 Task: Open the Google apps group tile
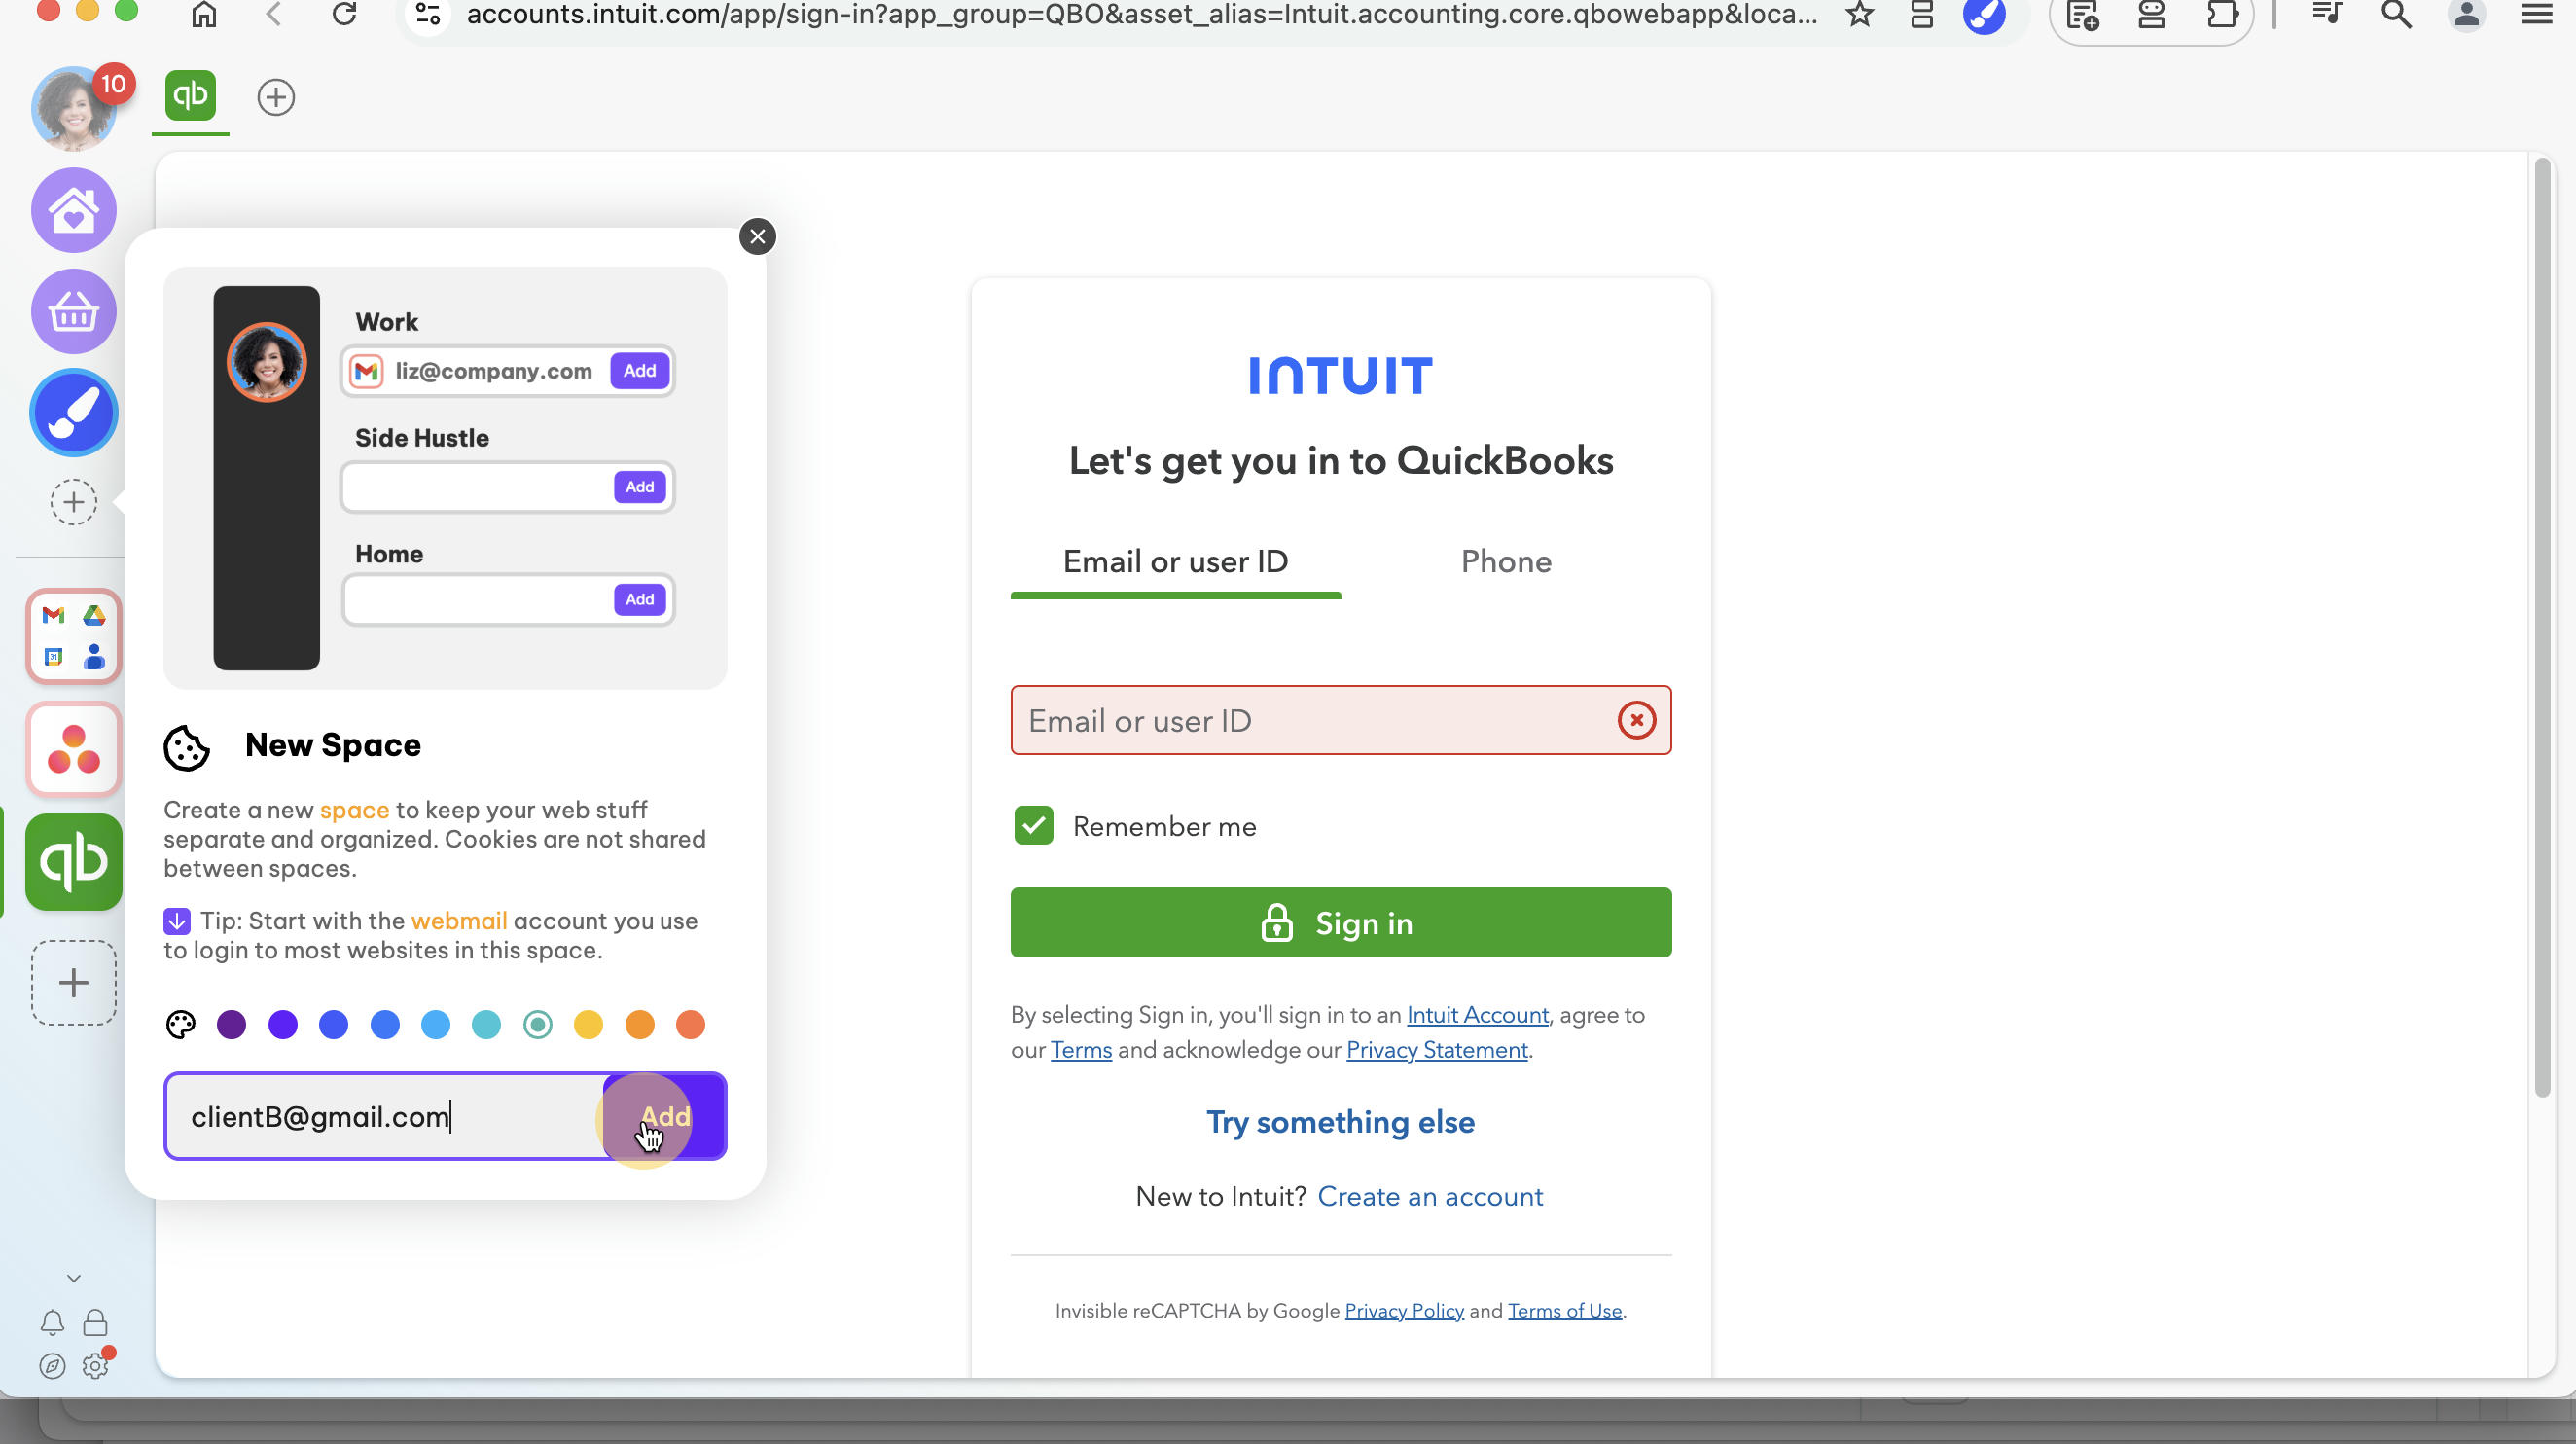click(74, 636)
